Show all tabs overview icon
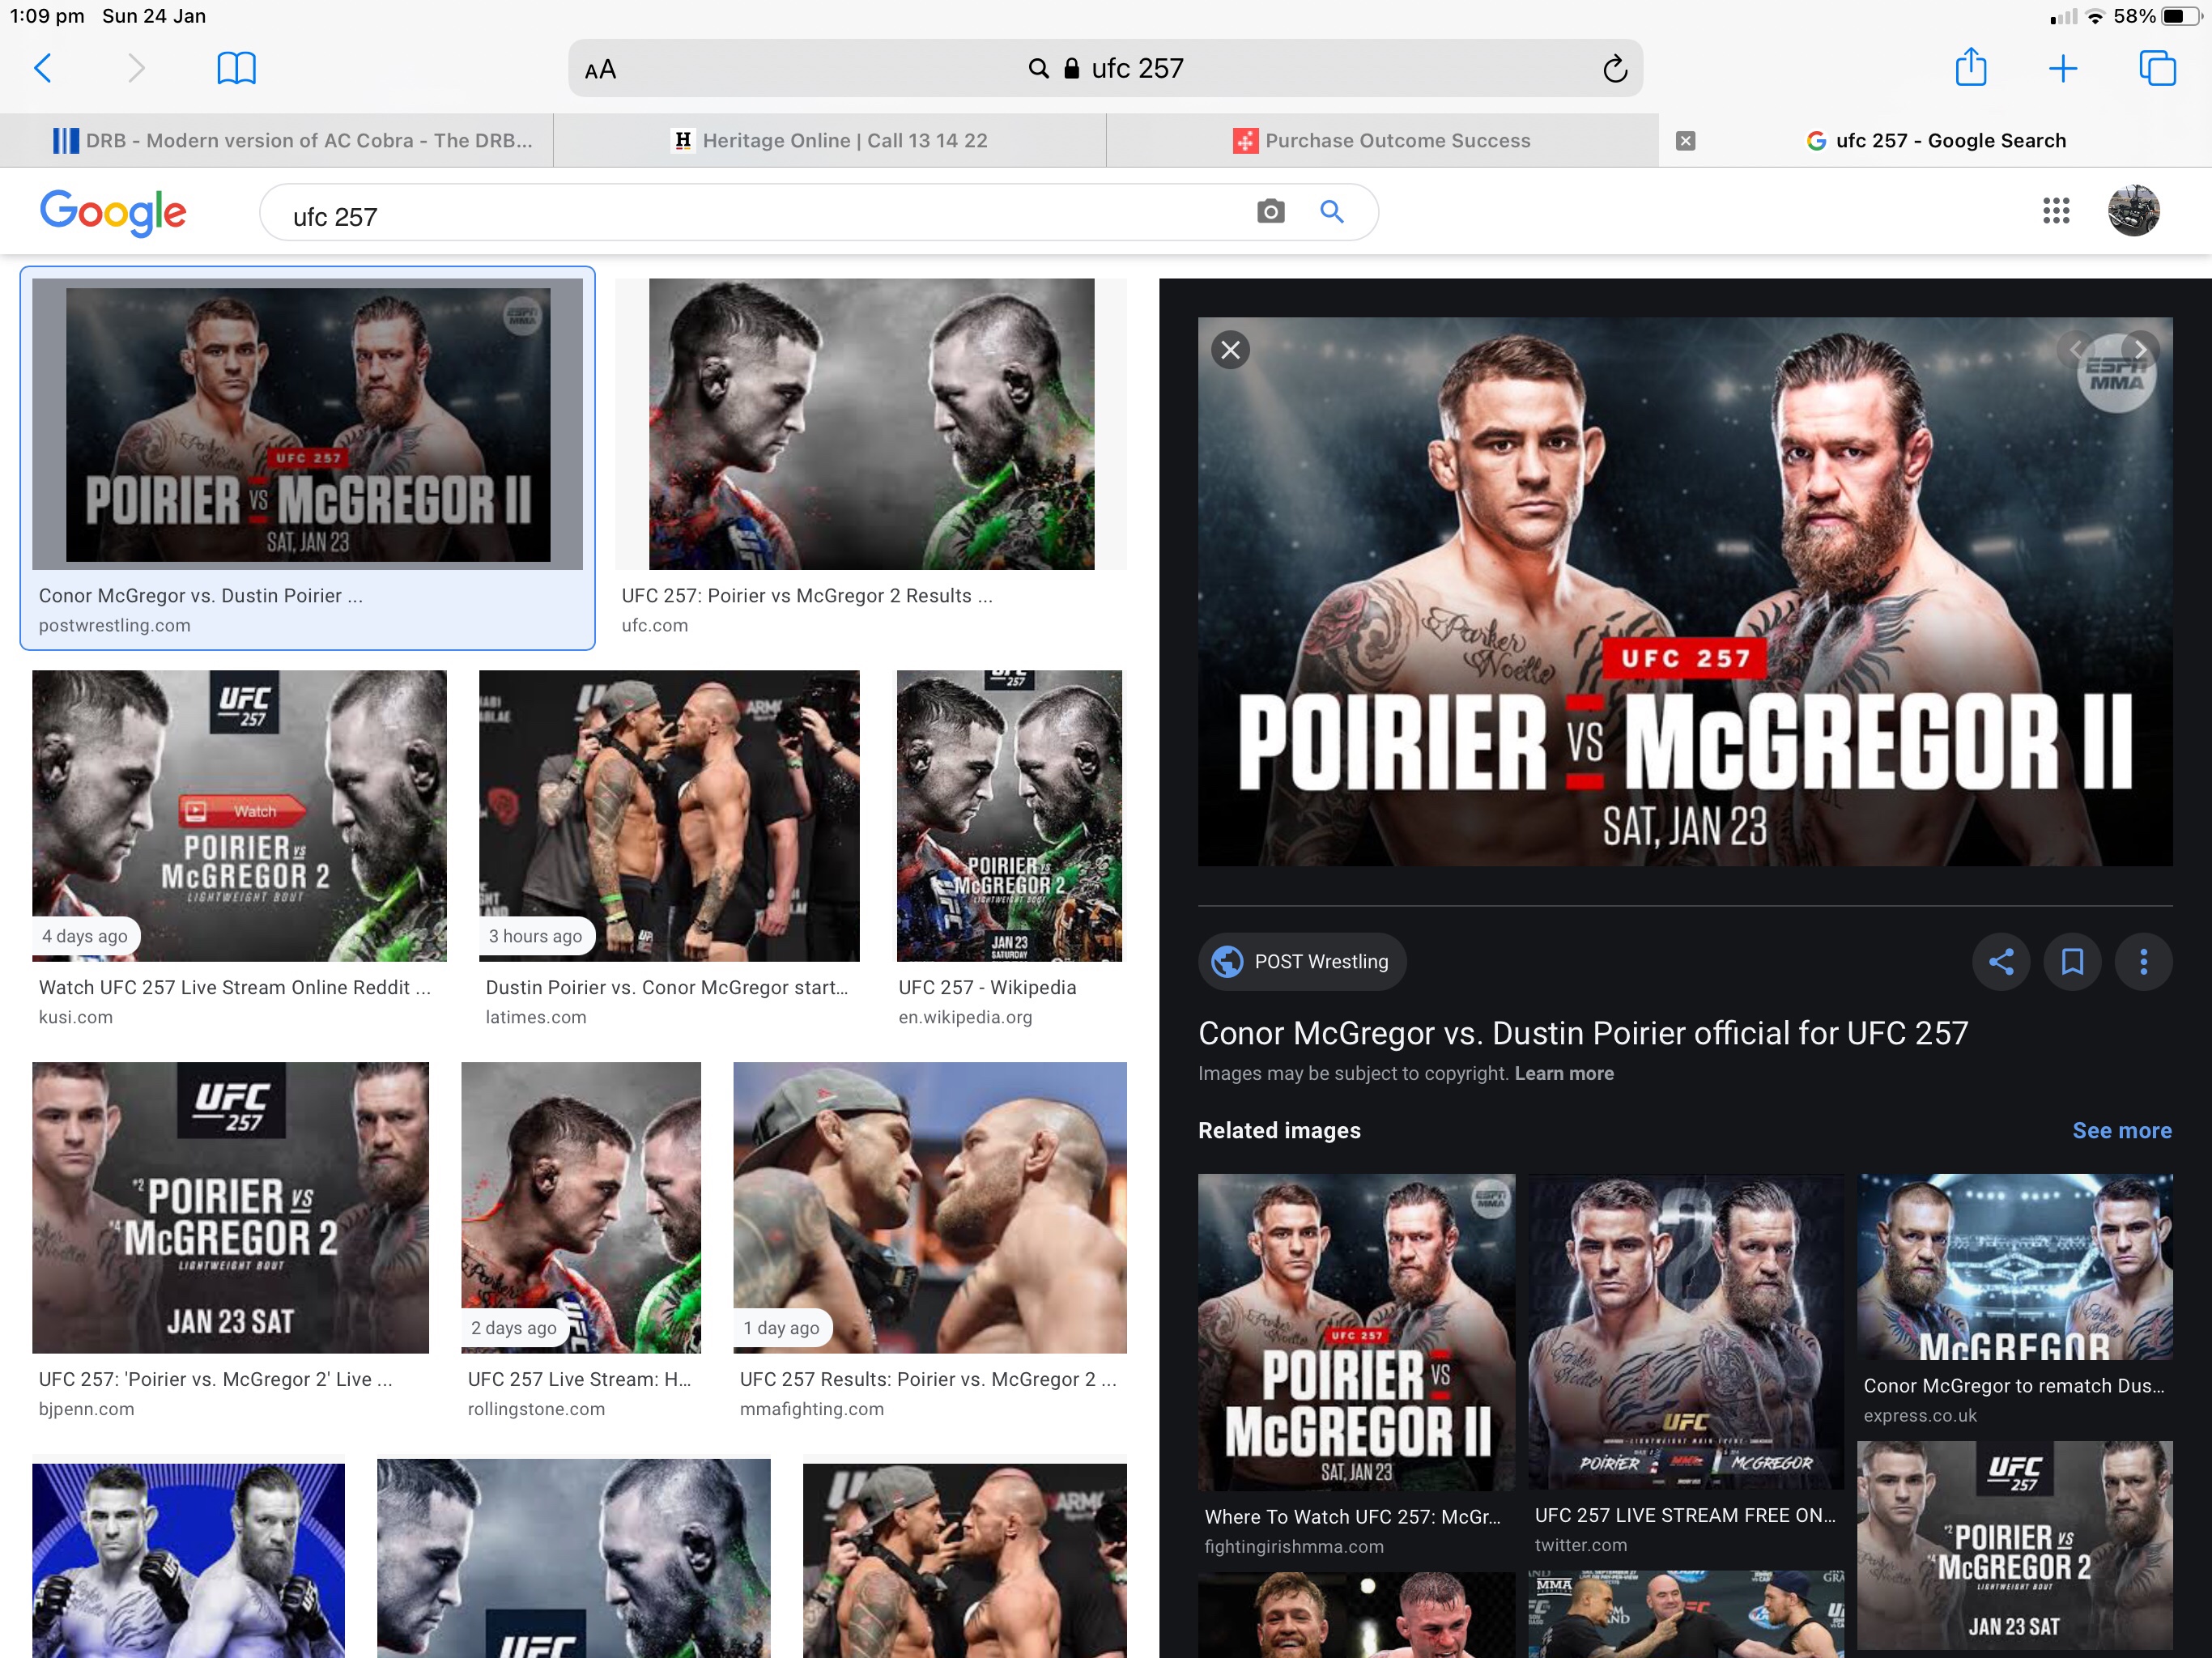2212x1658 pixels. 2156,68
